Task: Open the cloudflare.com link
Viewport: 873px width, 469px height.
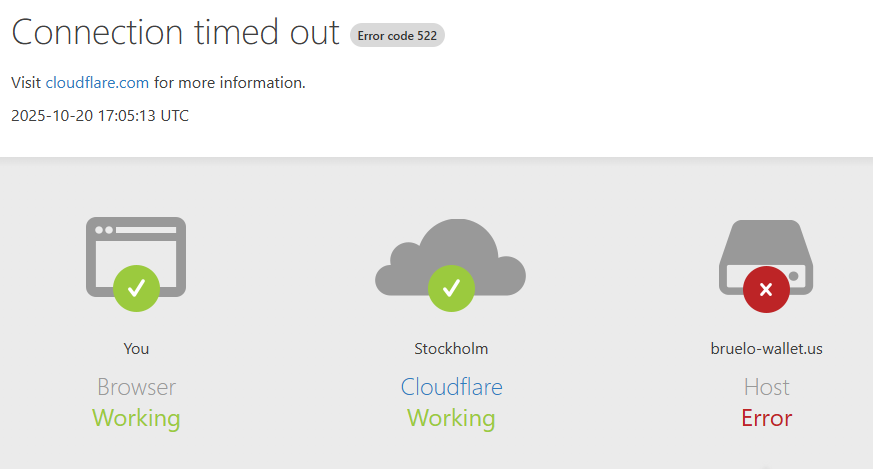Action: [97, 83]
